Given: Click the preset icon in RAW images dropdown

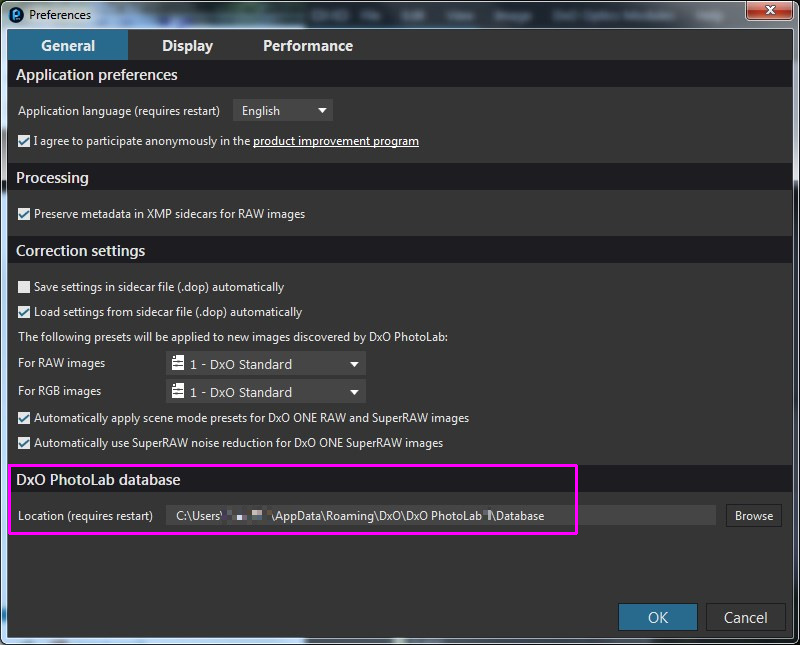Looking at the screenshot, I should coord(178,363).
